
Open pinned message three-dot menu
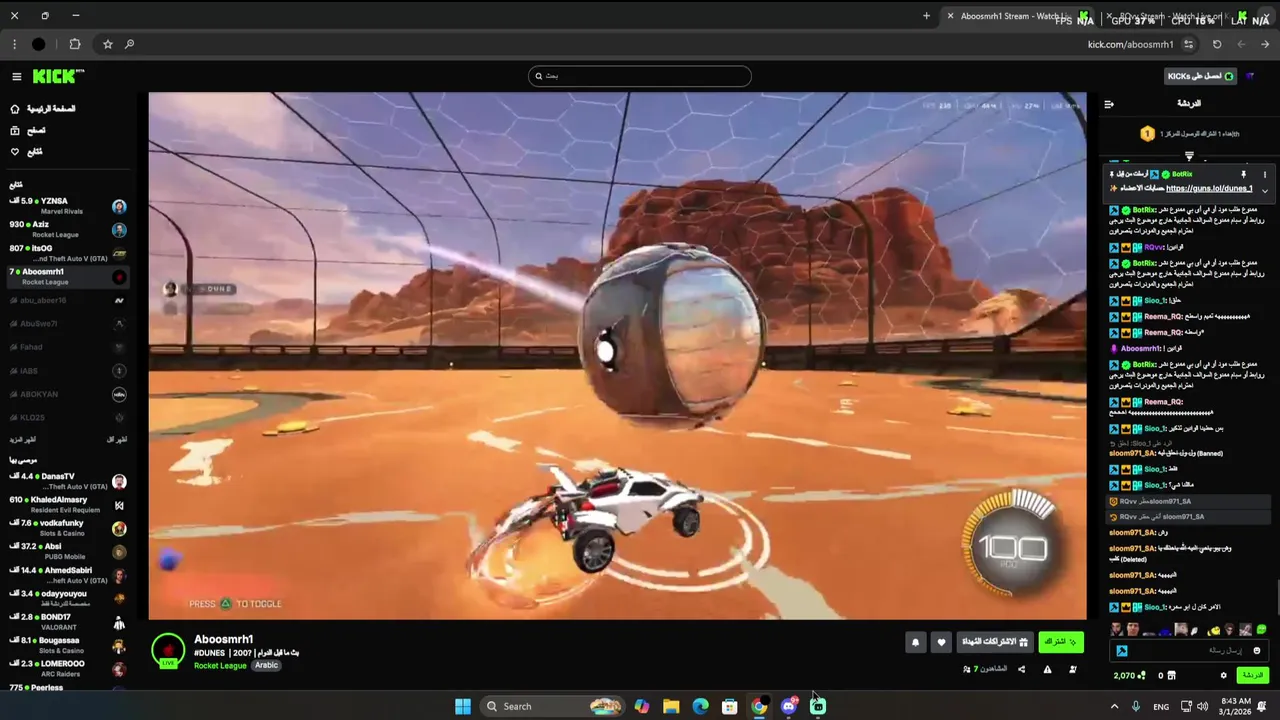tap(1264, 174)
